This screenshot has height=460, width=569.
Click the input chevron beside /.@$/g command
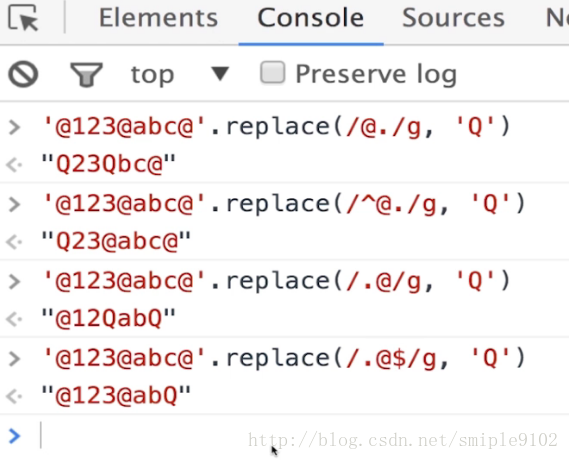pyautogui.click(x=15, y=358)
